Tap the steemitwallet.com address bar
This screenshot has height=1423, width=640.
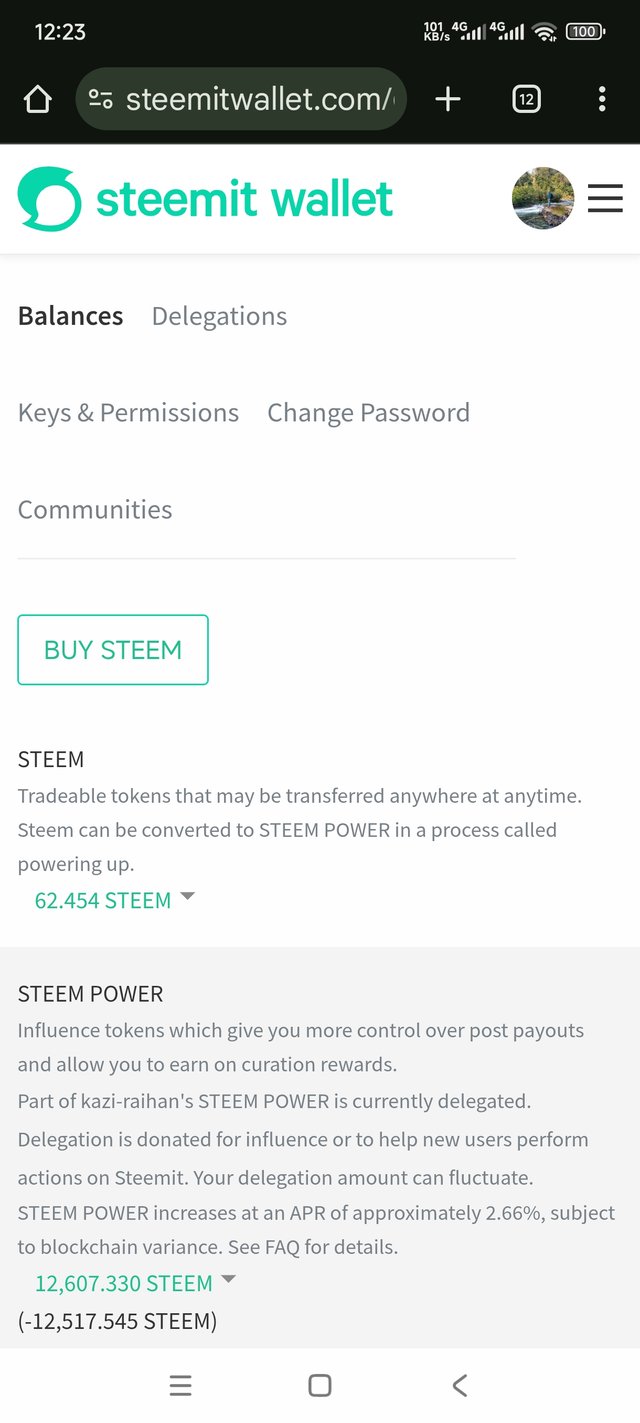point(258,99)
